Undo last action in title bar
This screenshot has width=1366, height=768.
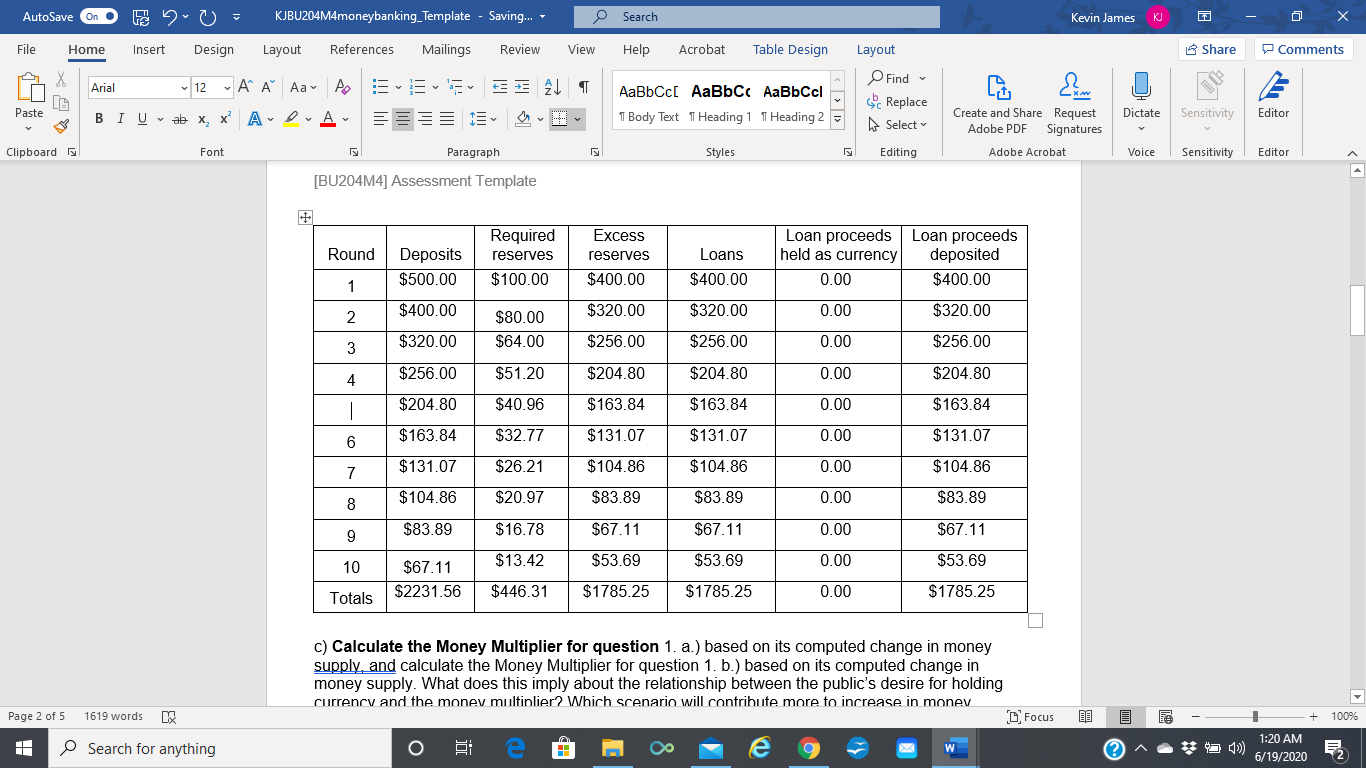tap(171, 17)
